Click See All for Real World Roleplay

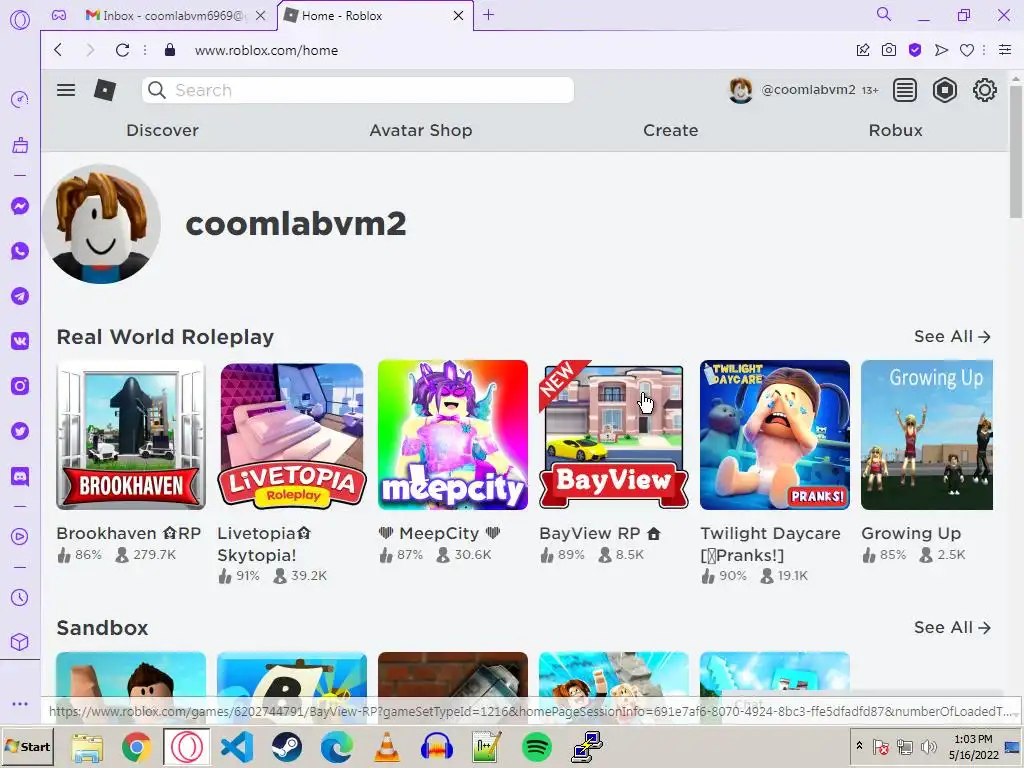952,336
